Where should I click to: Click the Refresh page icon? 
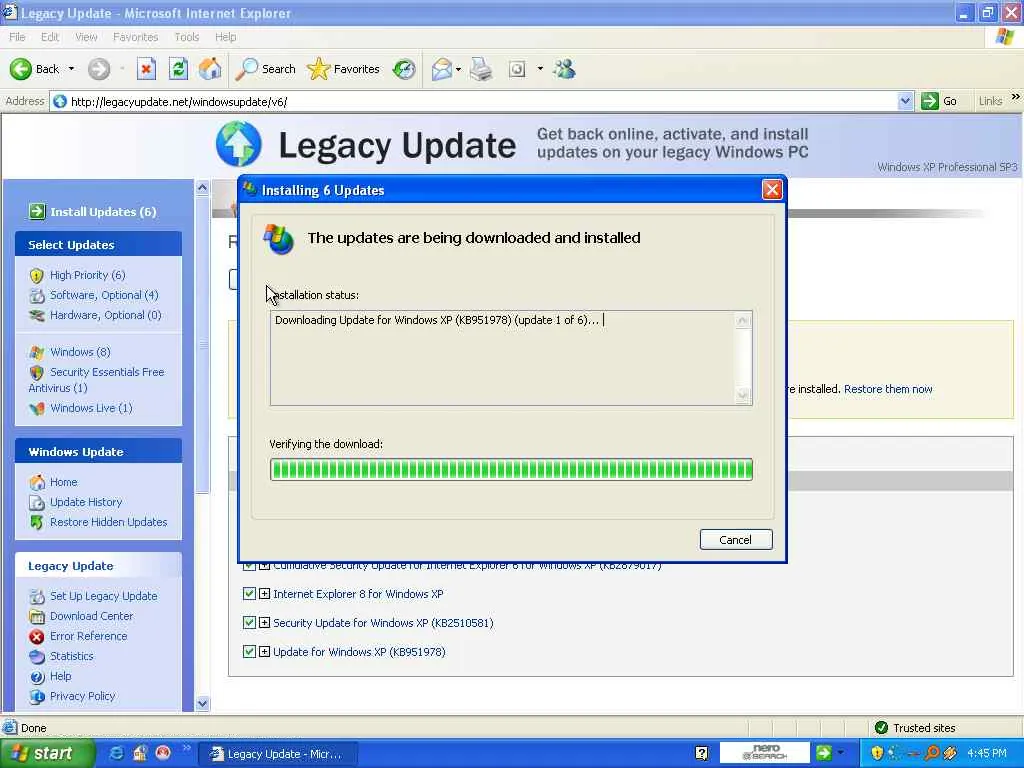pos(178,69)
